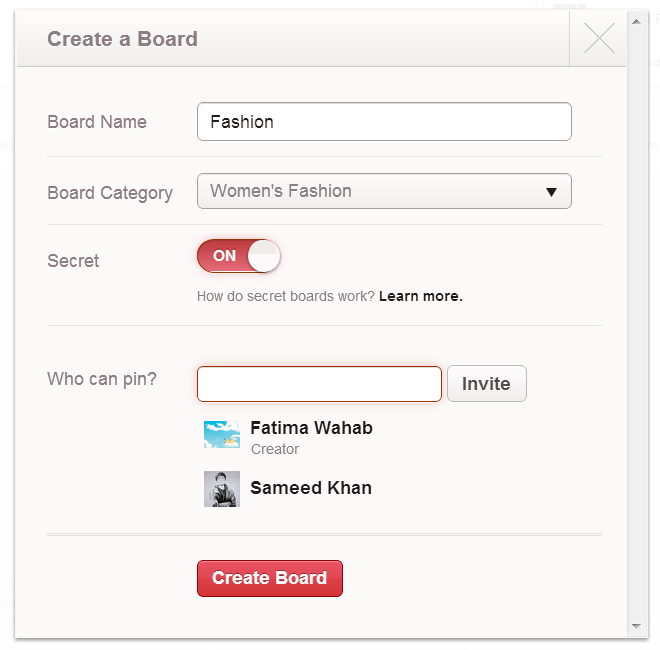Open the Learn more link

click(420, 296)
